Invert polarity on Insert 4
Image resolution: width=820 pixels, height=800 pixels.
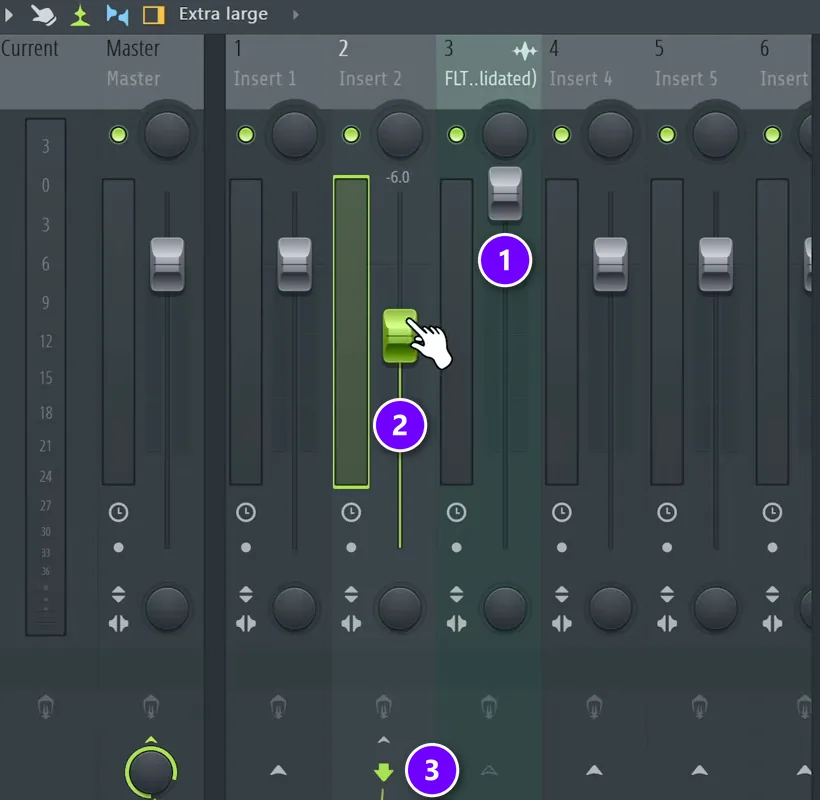(562, 595)
